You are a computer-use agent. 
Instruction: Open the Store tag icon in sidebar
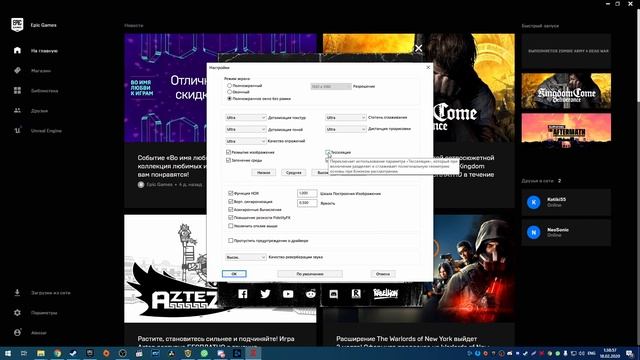pyautogui.click(x=17, y=71)
